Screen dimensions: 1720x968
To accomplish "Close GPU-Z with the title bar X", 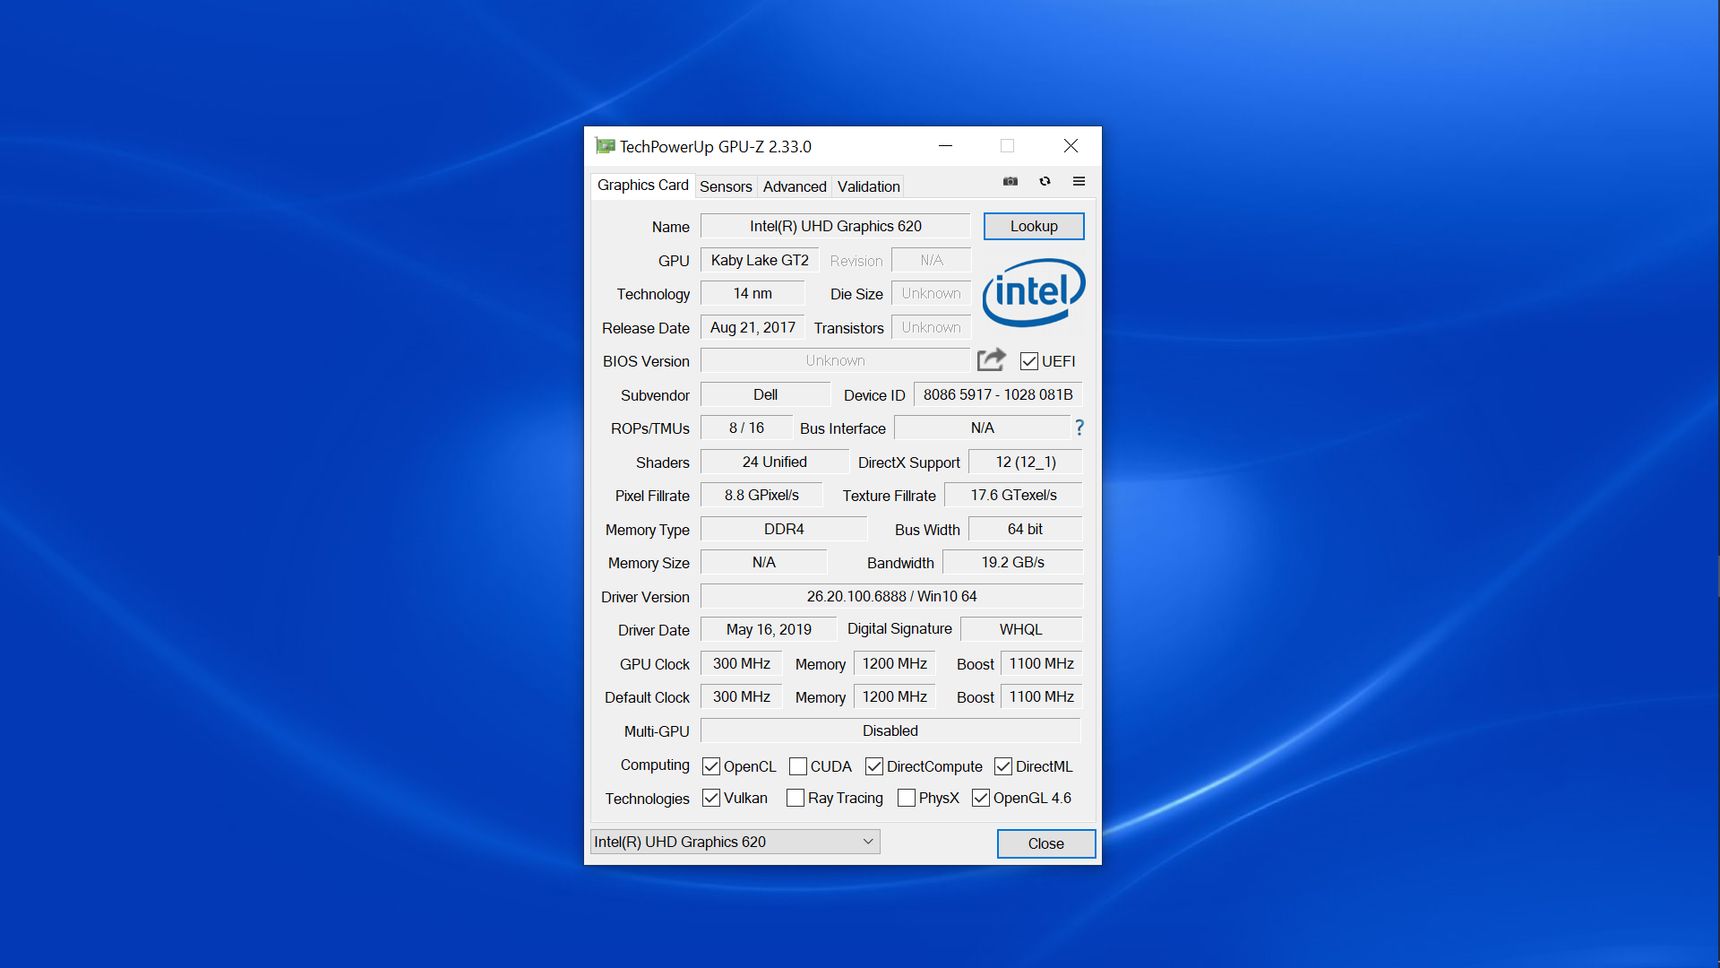I will tap(1070, 146).
